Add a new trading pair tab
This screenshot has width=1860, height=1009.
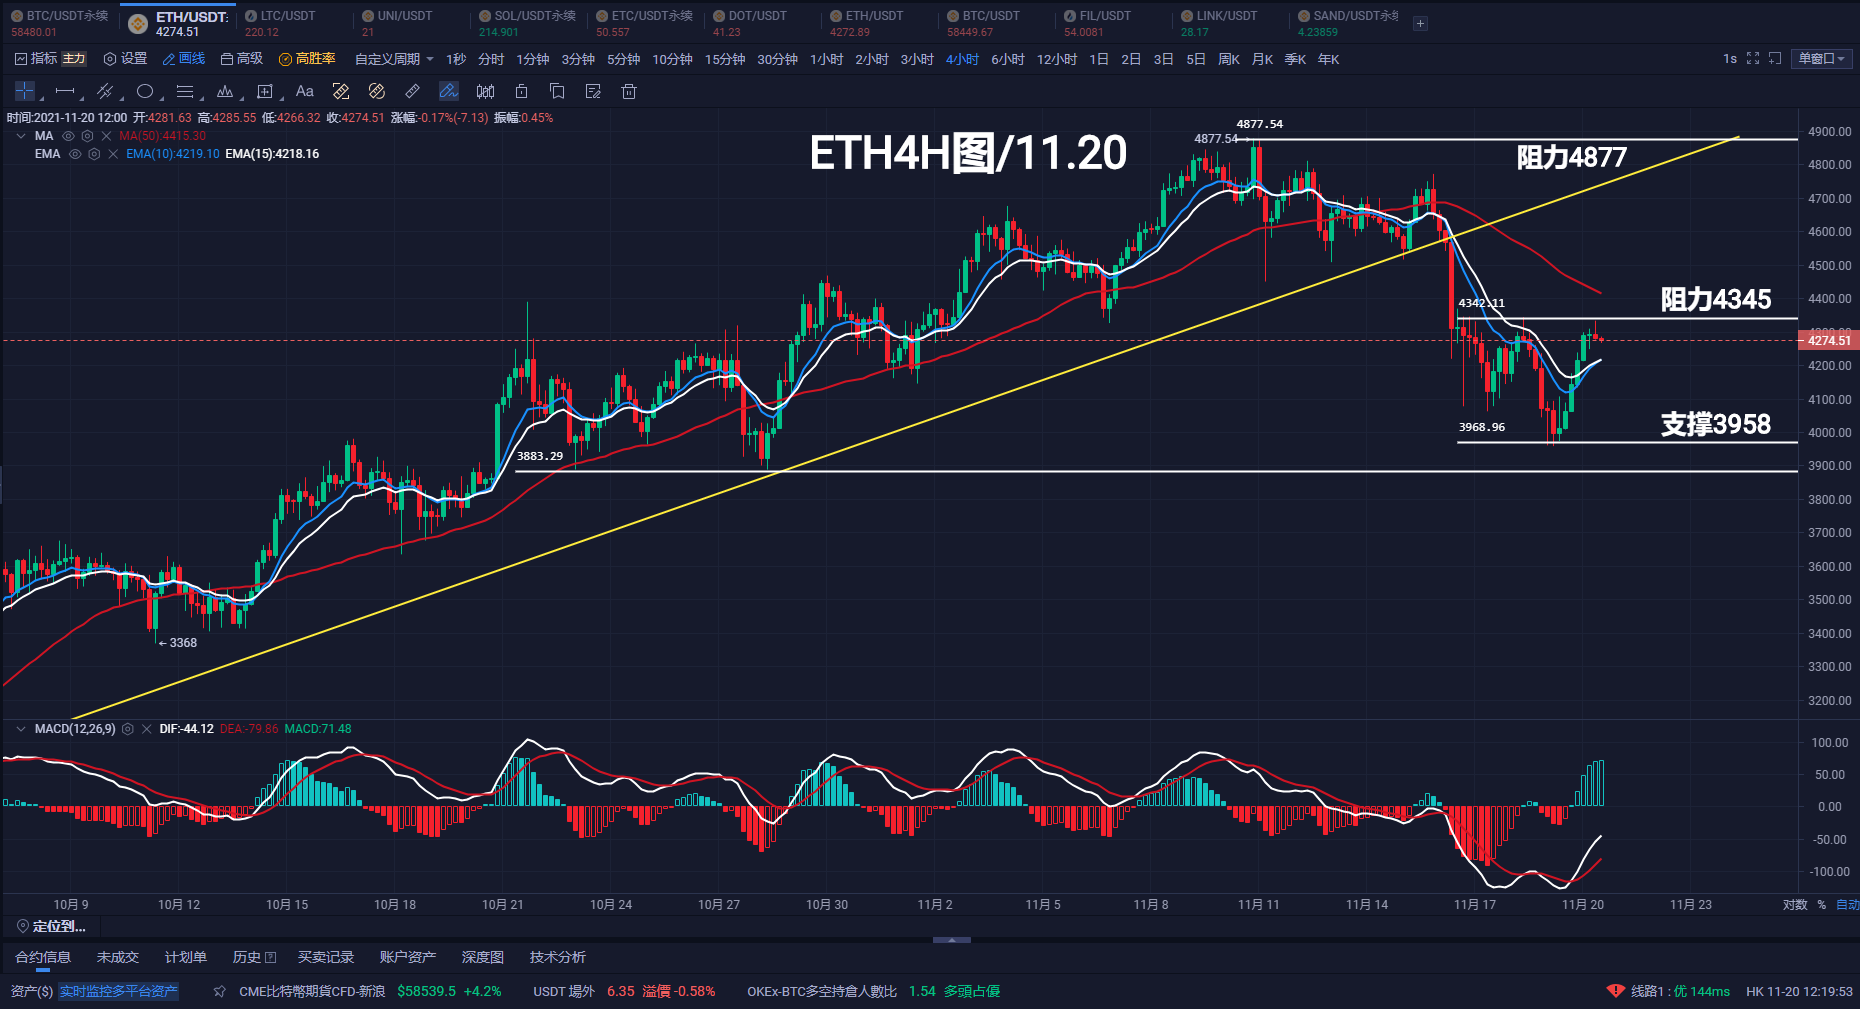tap(1420, 23)
